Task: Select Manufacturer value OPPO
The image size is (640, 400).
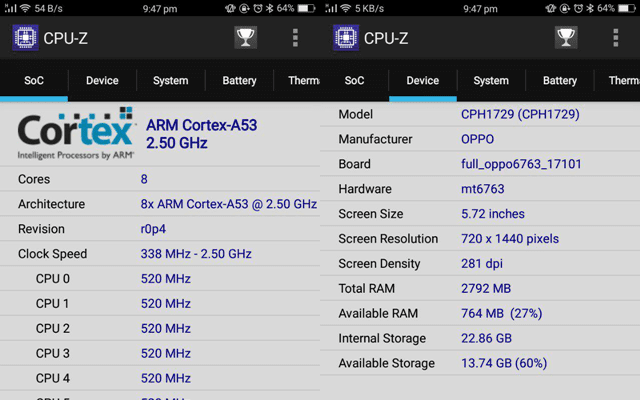Action: tap(478, 139)
